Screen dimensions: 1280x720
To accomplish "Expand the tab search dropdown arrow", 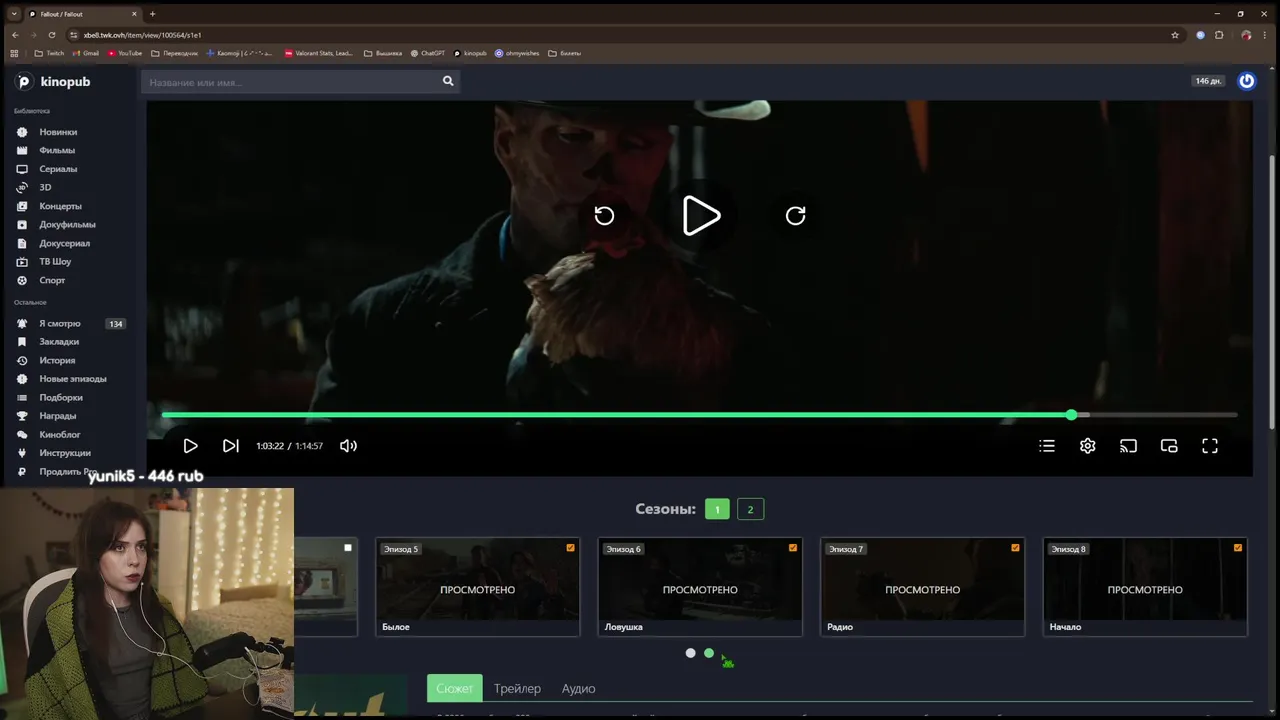I will [x=13, y=14].
